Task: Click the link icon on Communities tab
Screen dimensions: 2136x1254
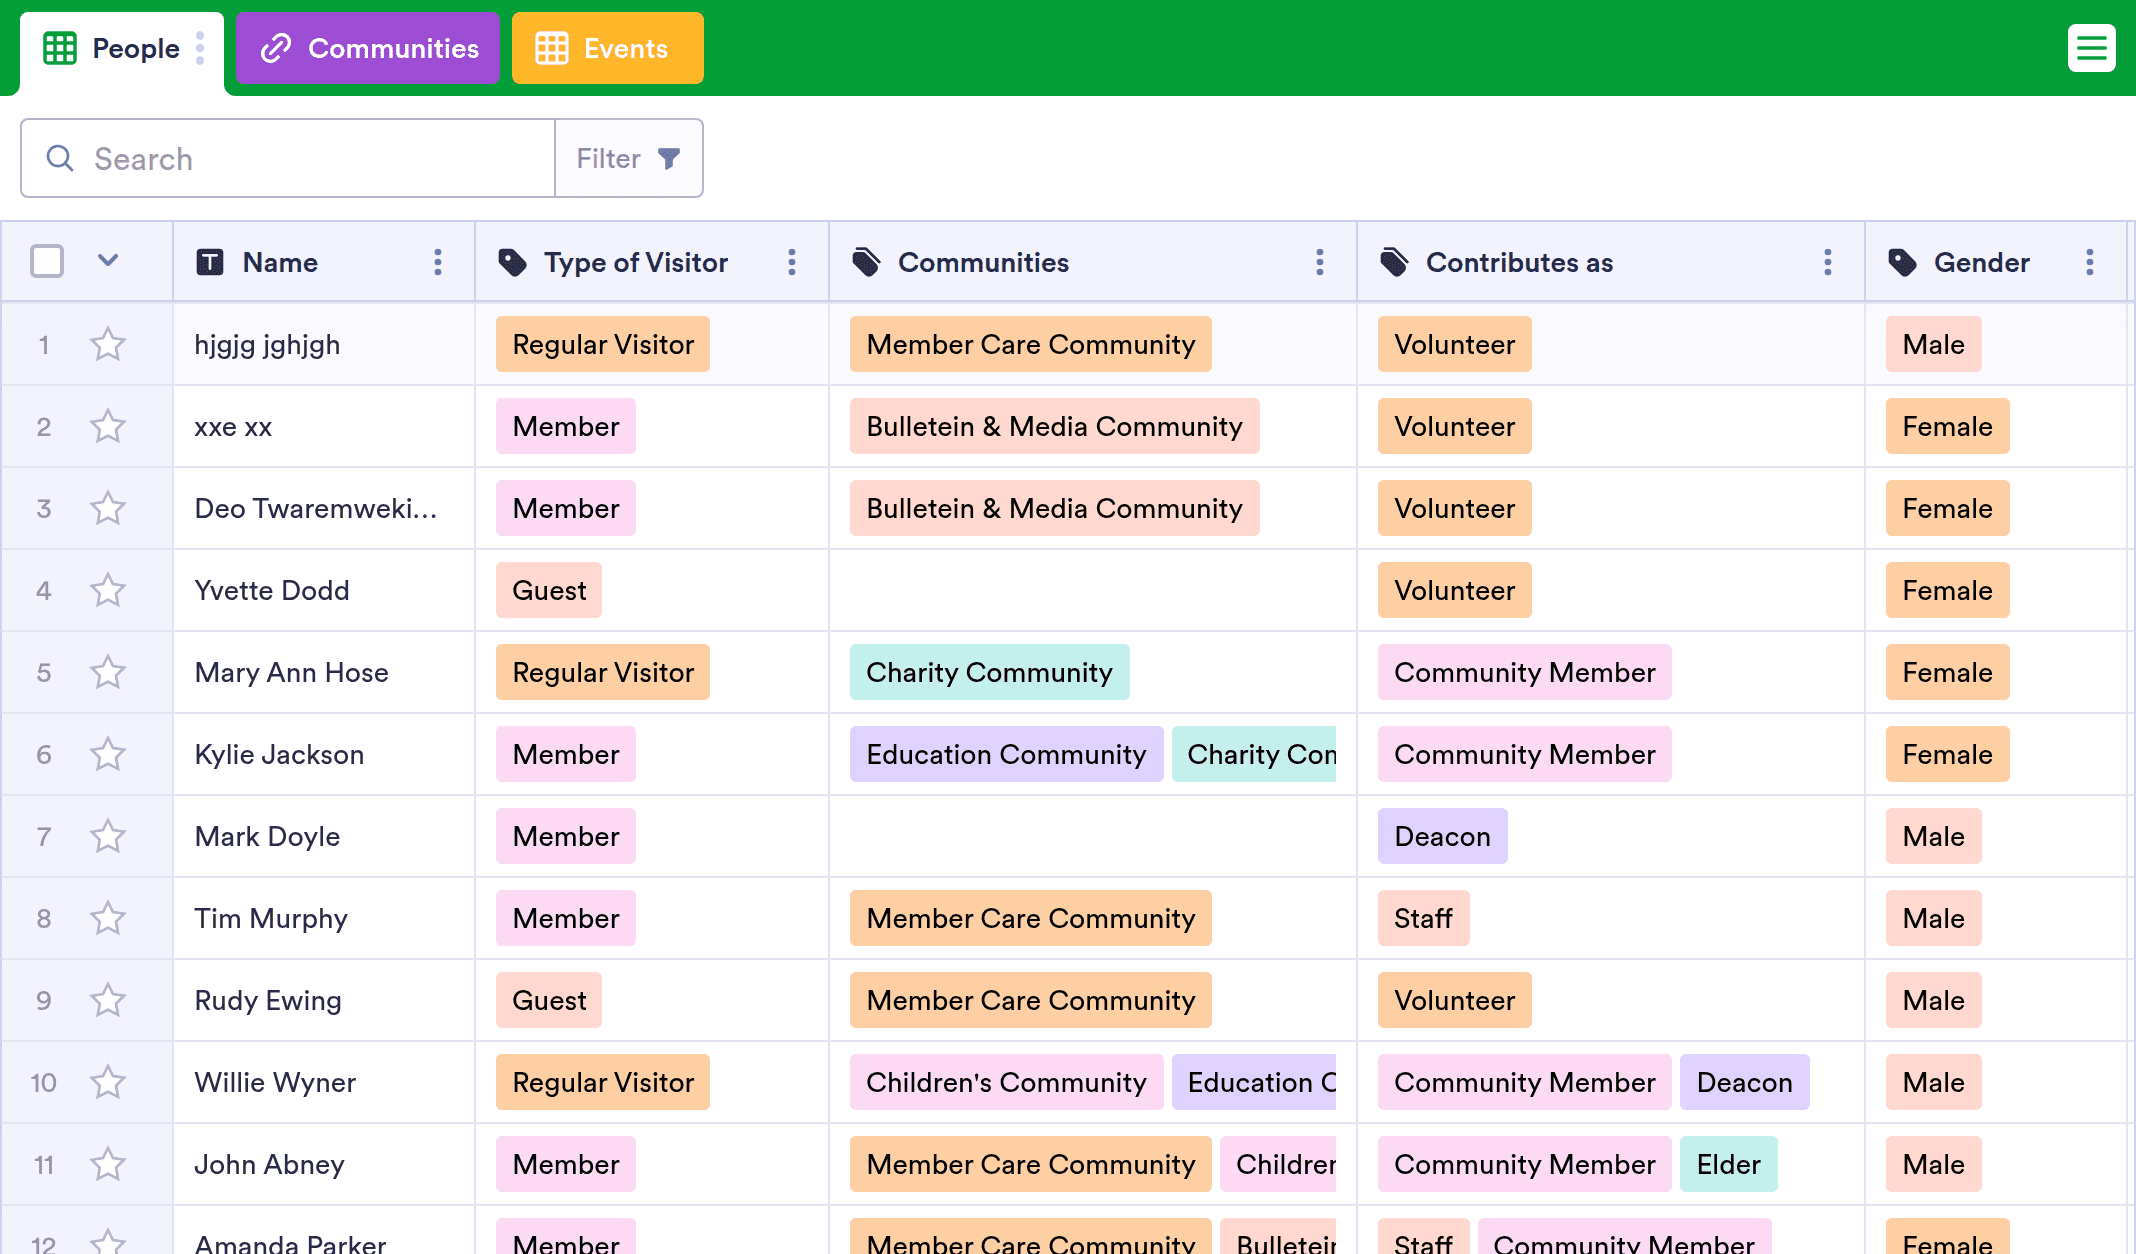Action: point(276,48)
